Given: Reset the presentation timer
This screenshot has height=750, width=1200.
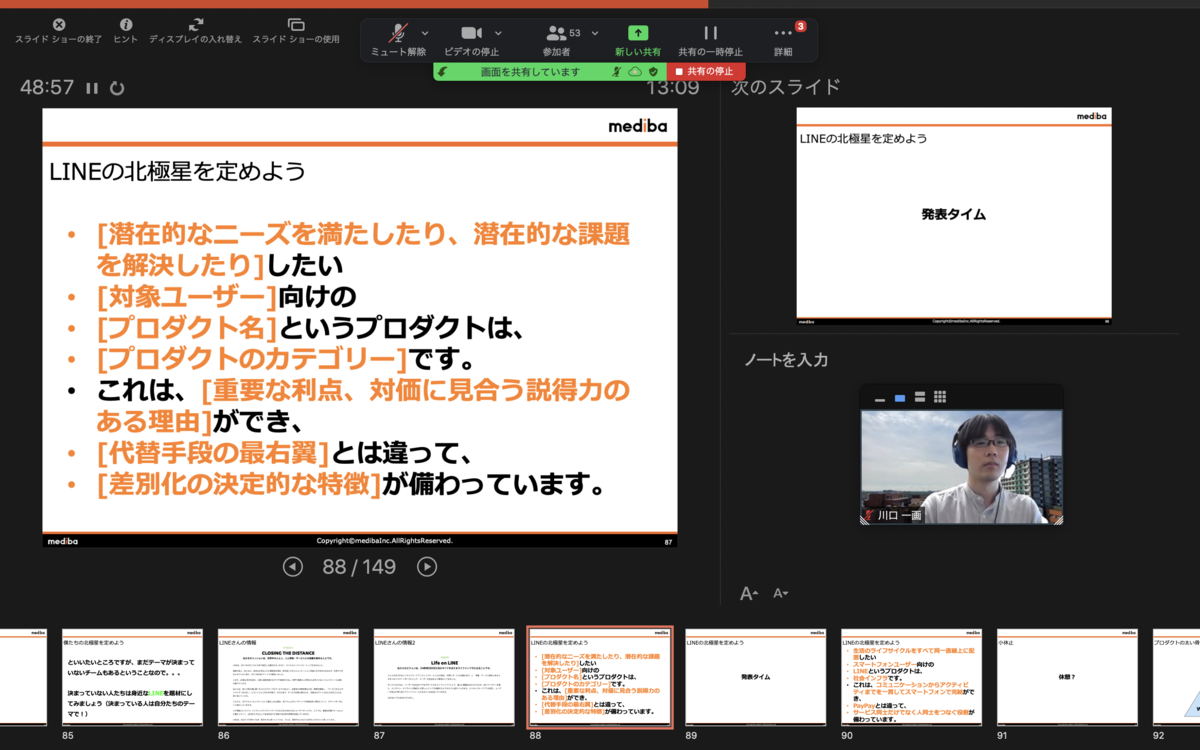Looking at the screenshot, I should (117, 88).
